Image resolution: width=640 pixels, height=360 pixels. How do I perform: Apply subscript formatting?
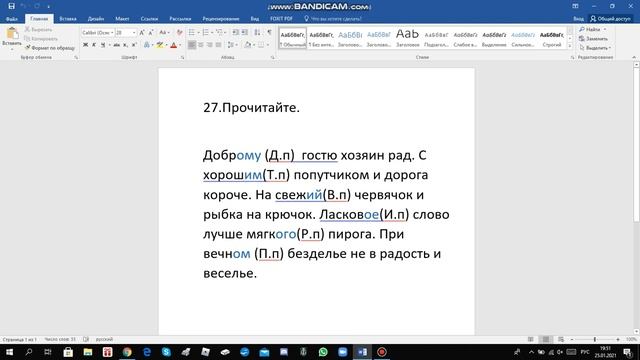[x=125, y=45]
